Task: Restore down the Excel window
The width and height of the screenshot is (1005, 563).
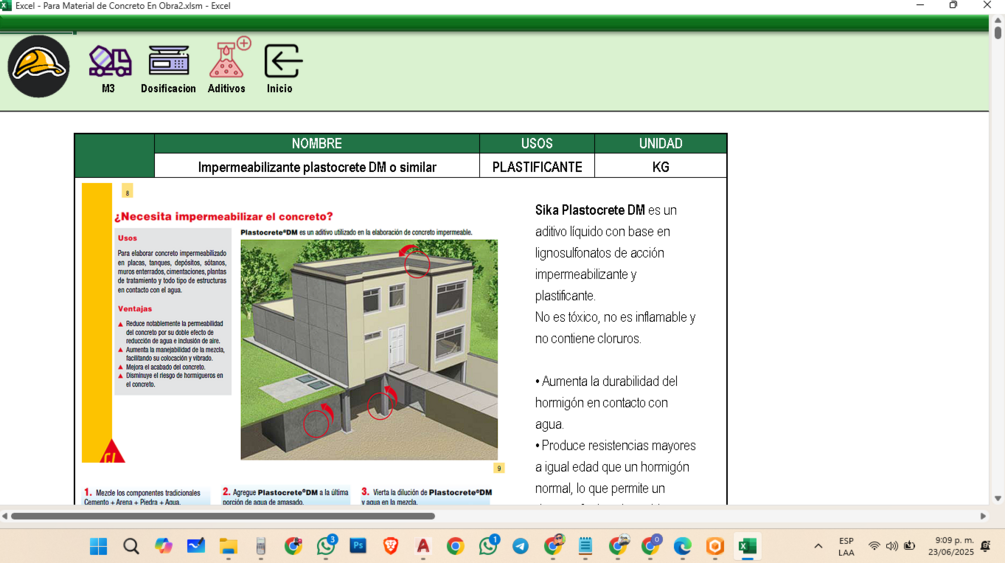Action: pyautogui.click(x=953, y=5)
